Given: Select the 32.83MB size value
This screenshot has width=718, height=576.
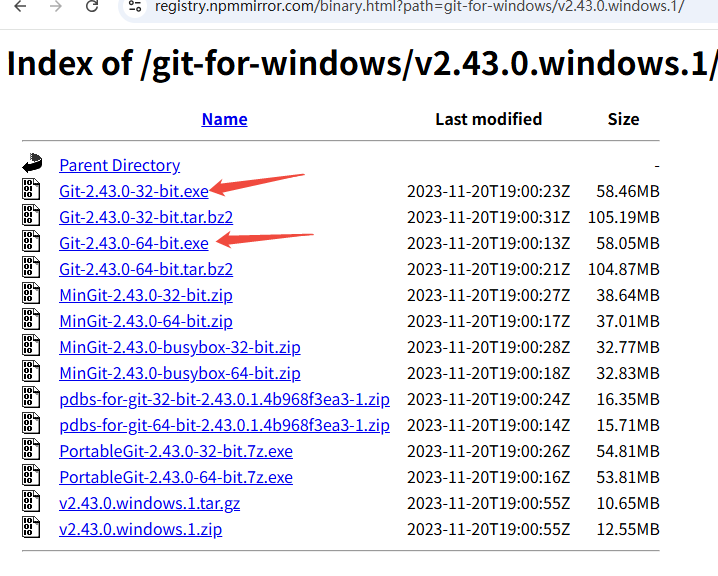Looking at the screenshot, I should click(x=628, y=374).
